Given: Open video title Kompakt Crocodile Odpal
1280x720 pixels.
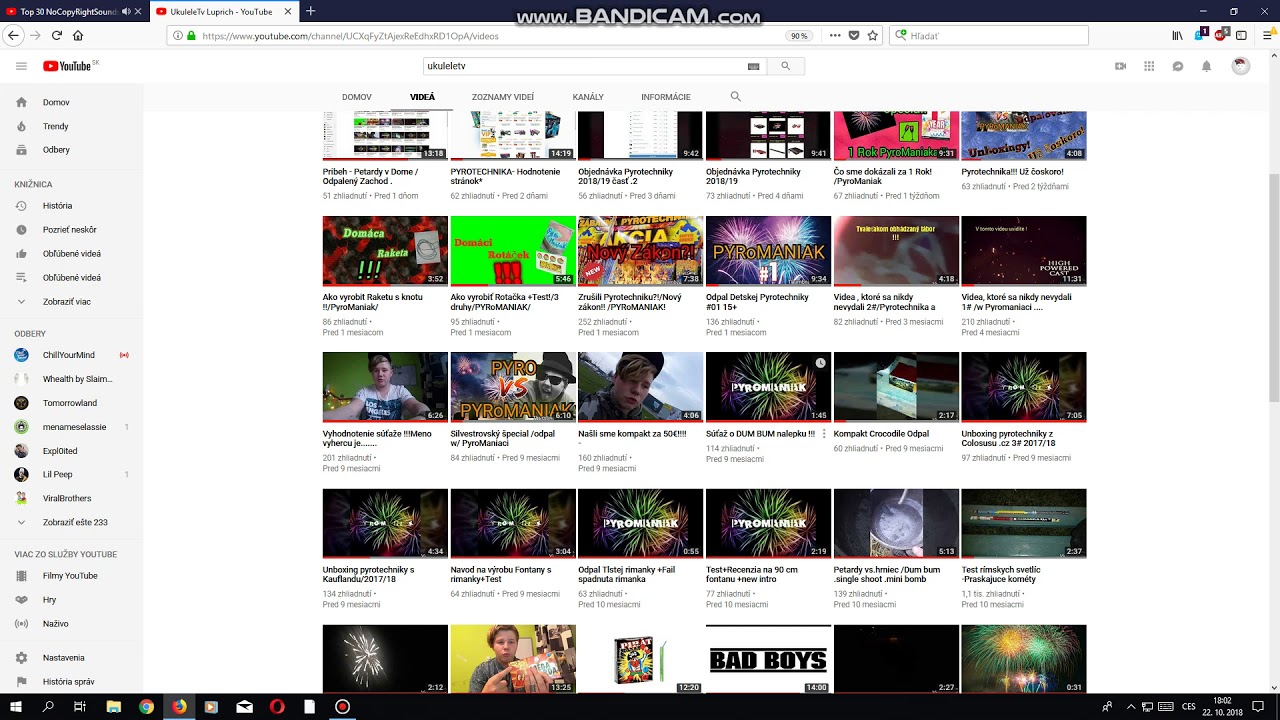Looking at the screenshot, I should (881, 434).
